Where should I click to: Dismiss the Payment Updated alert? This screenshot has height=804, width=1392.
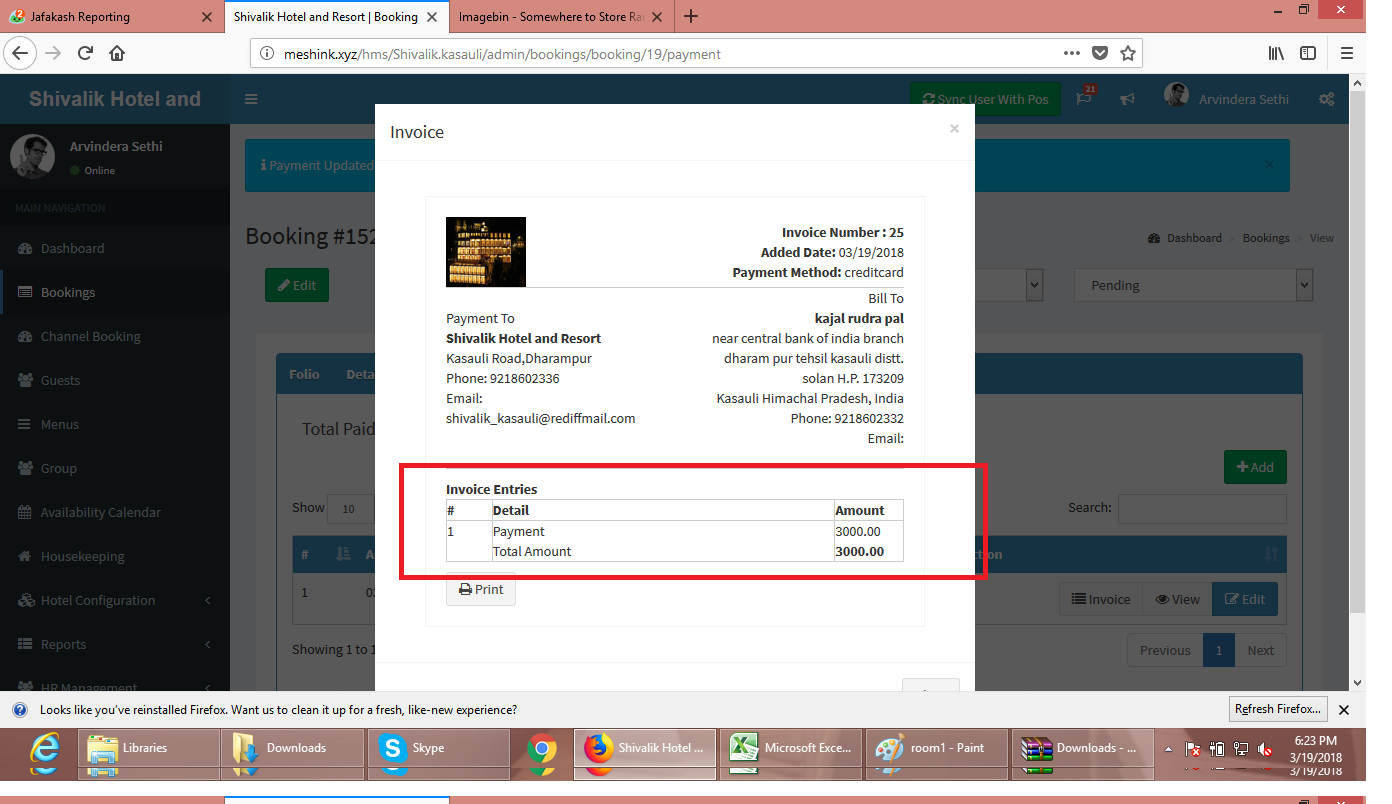pos(1269,164)
